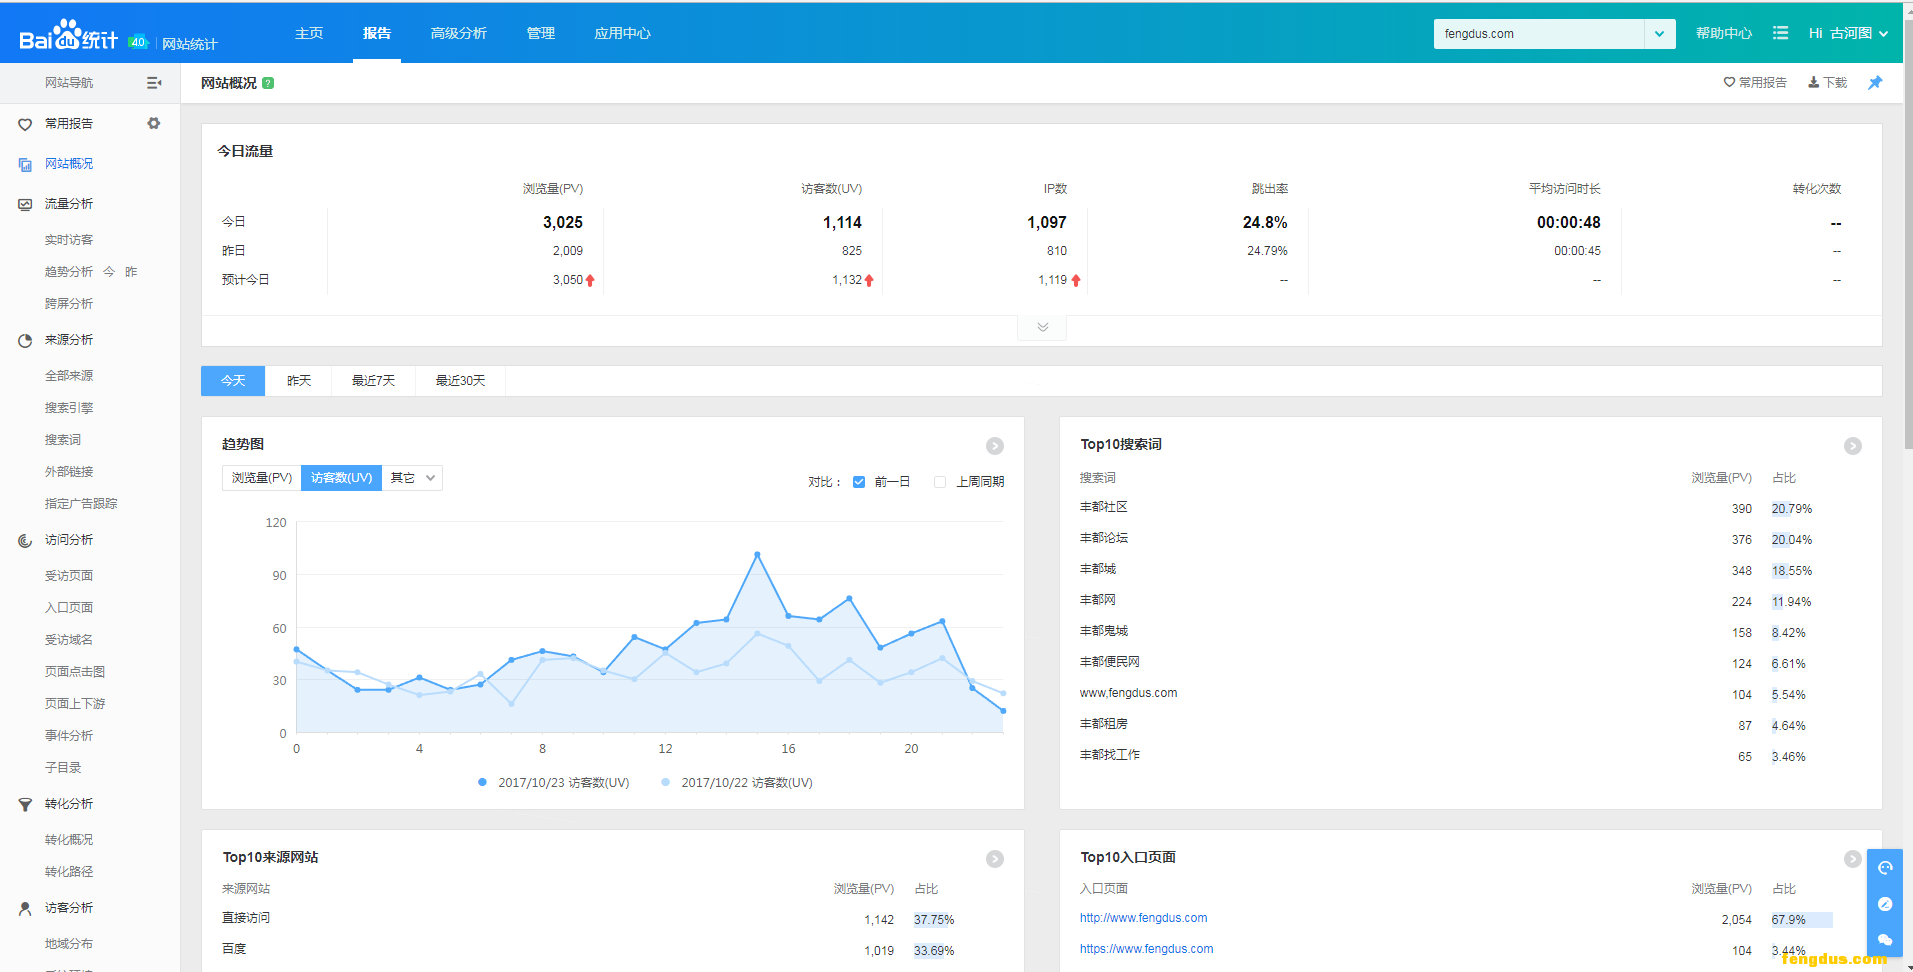Open Top10搜索词 details arrow icon
The image size is (1913, 972).
pos(1852,446)
